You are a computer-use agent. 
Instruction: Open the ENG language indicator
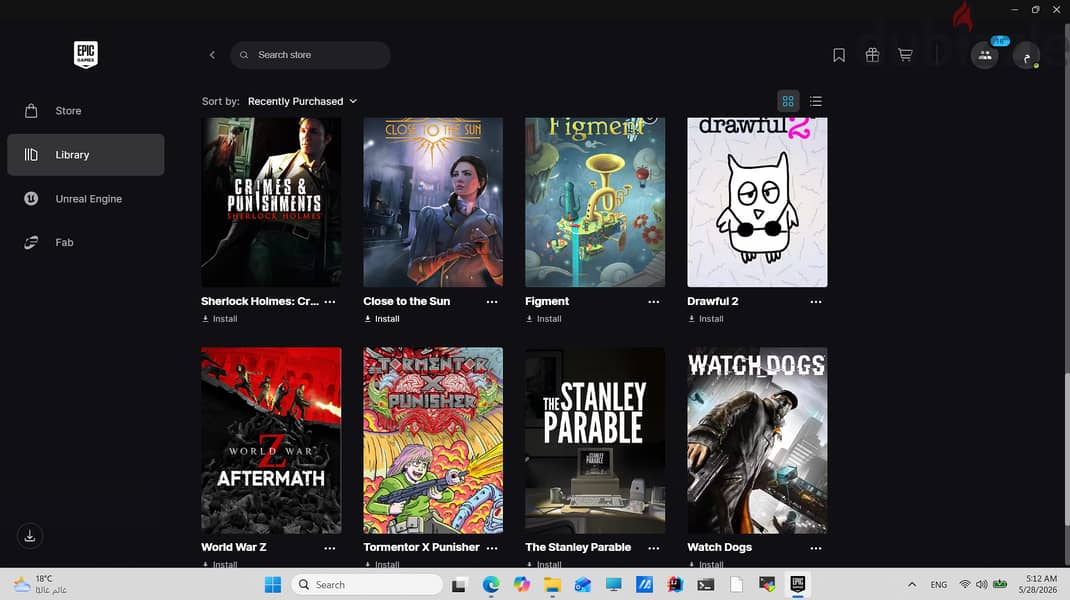pyautogui.click(x=939, y=585)
